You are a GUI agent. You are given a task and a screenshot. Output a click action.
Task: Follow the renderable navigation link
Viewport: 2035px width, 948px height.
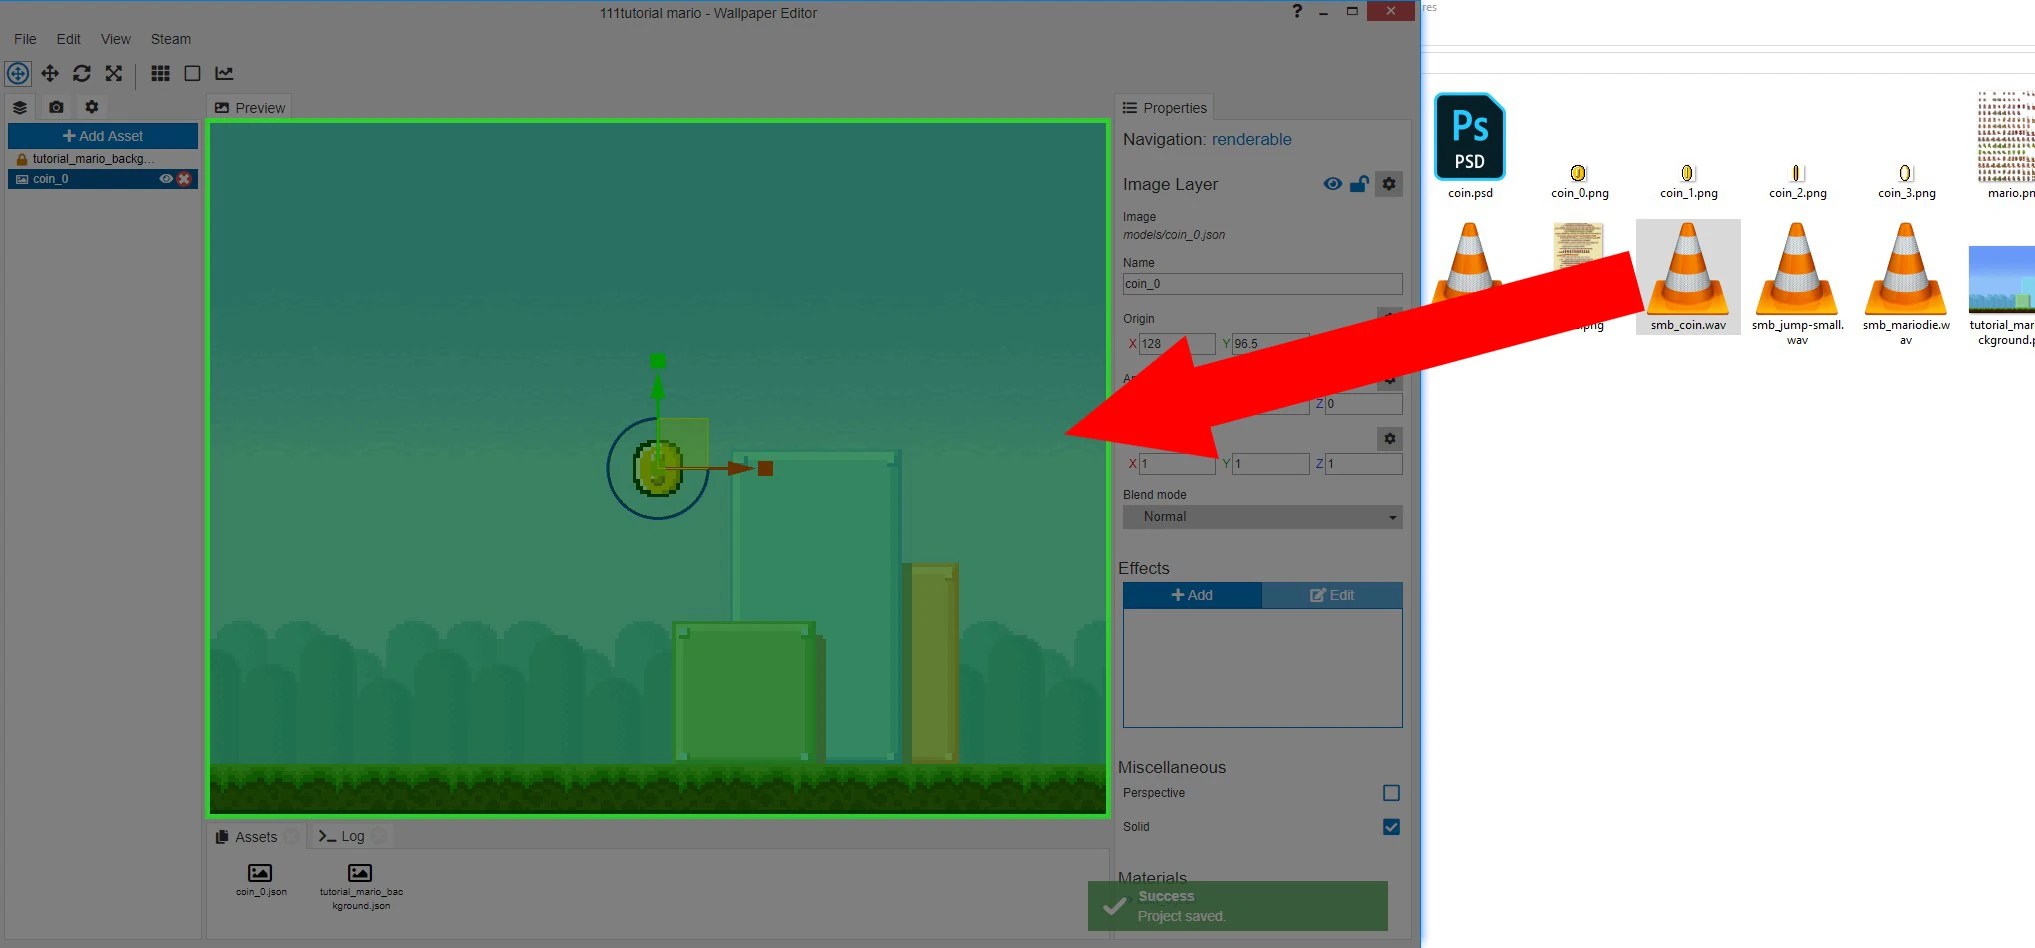(1251, 139)
